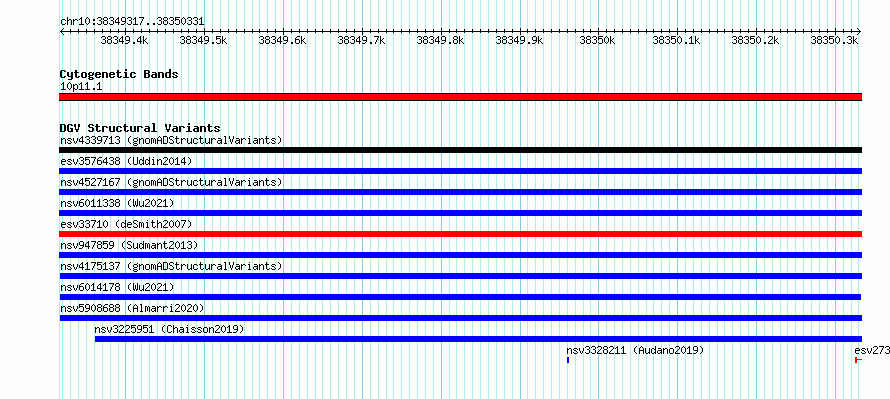Click the 10p11.1 band label
Viewport: 890px width, 399px height.
click(81, 87)
